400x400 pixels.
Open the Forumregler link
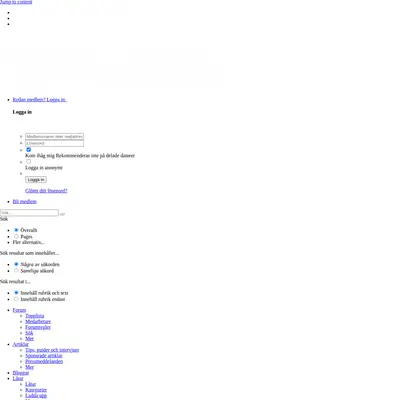tap(38, 327)
